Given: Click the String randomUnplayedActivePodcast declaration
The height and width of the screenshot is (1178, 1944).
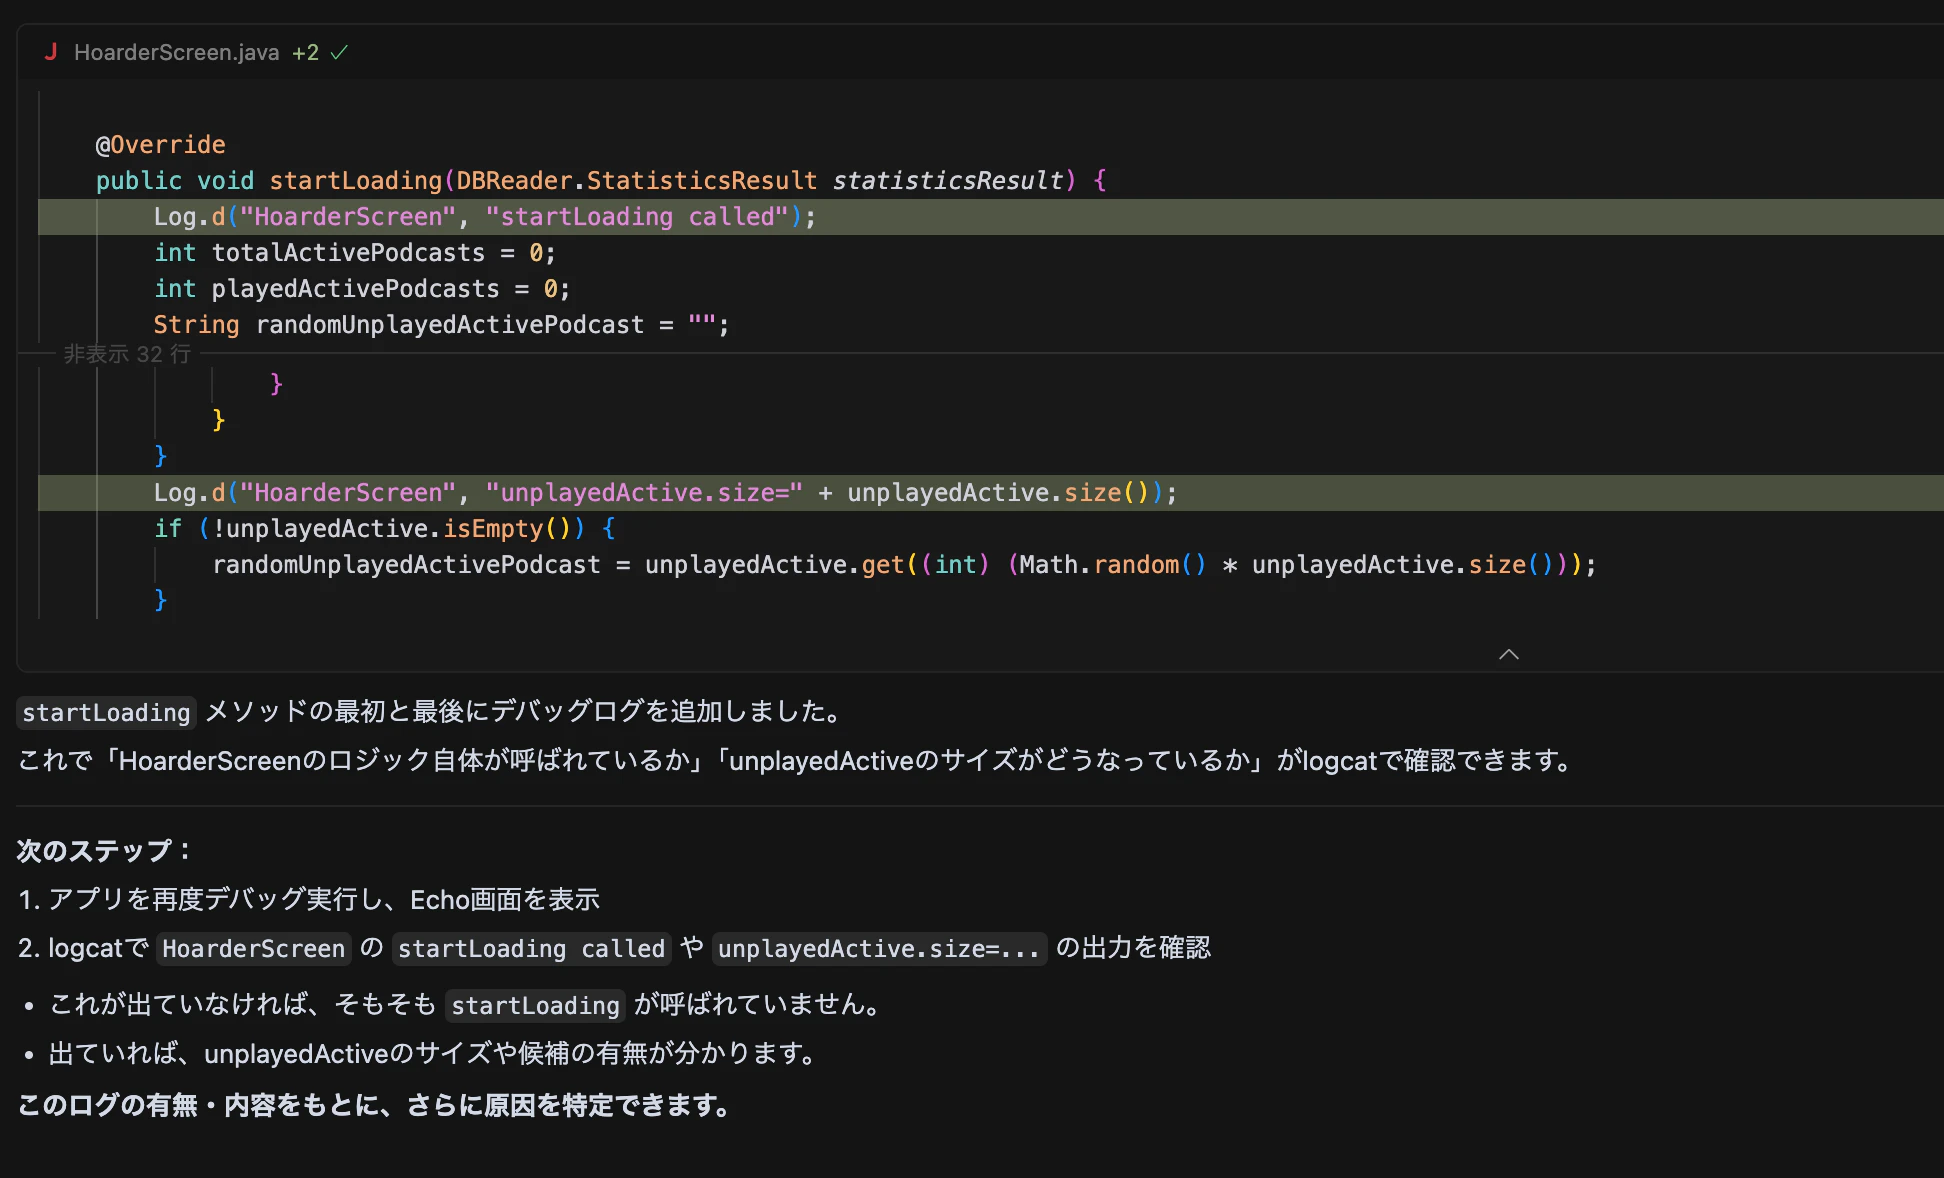Looking at the screenshot, I should pos(441,325).
